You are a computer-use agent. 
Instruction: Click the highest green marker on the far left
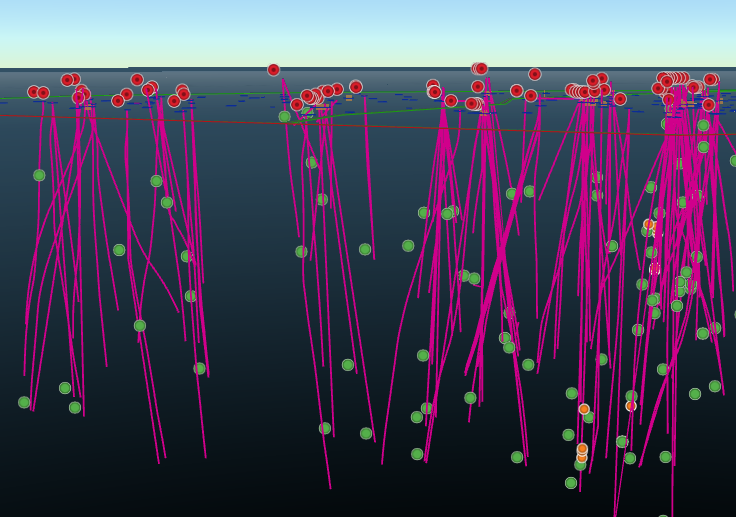pos(39,175)
